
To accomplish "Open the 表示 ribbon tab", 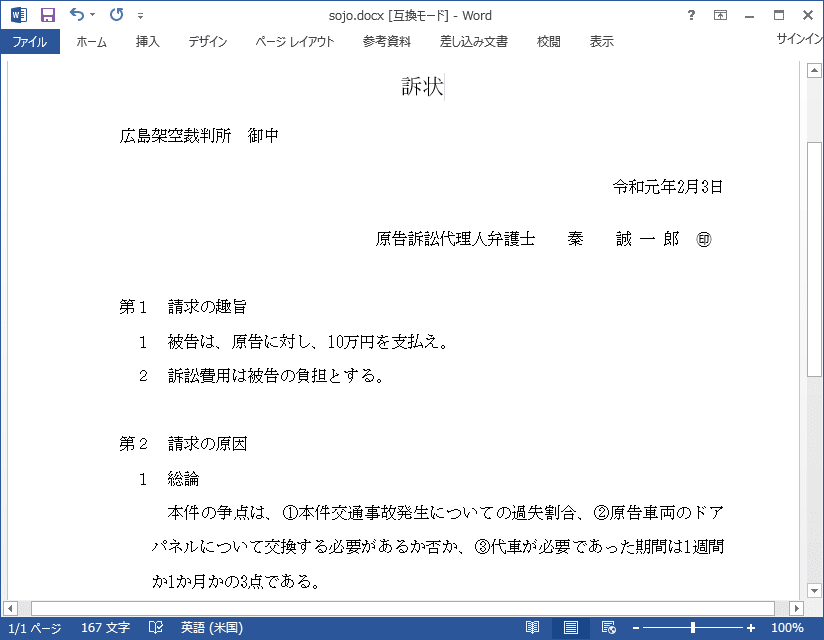I will point(601,41).
